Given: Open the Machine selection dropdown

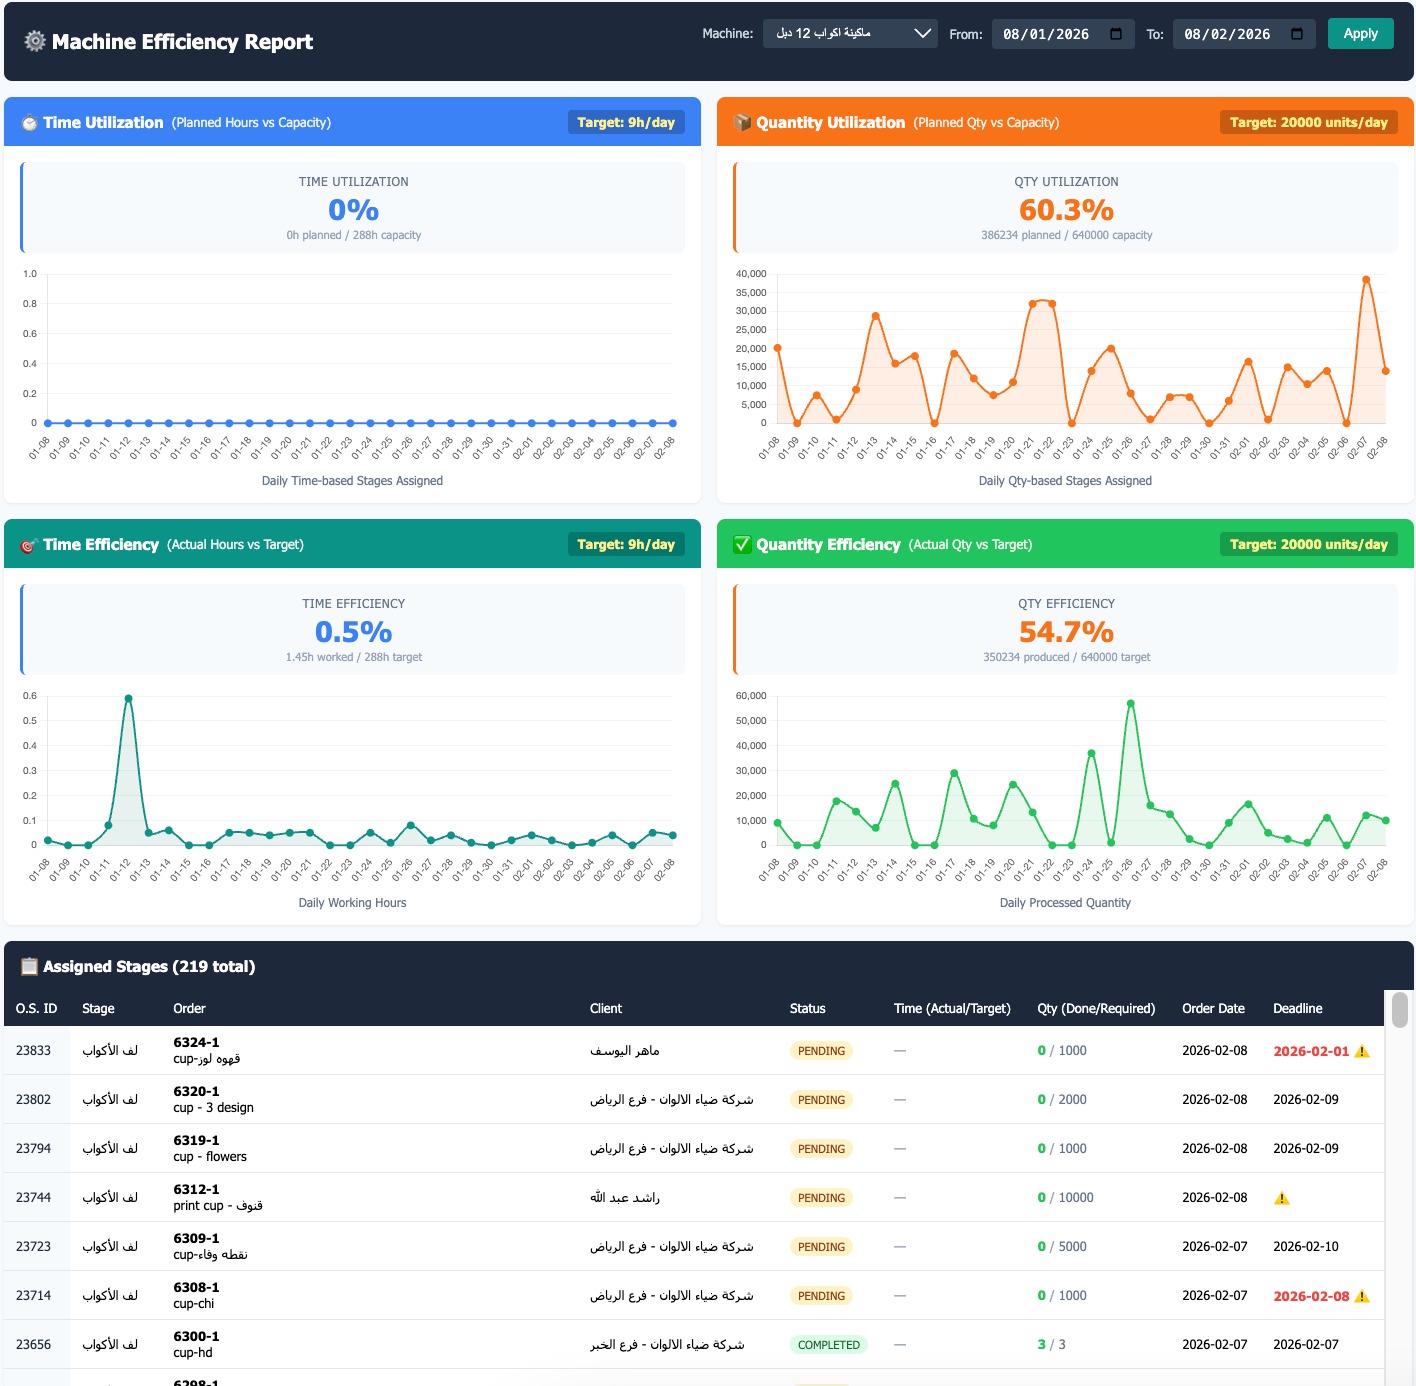Looking at the screenshot, I should click(850, 34).
